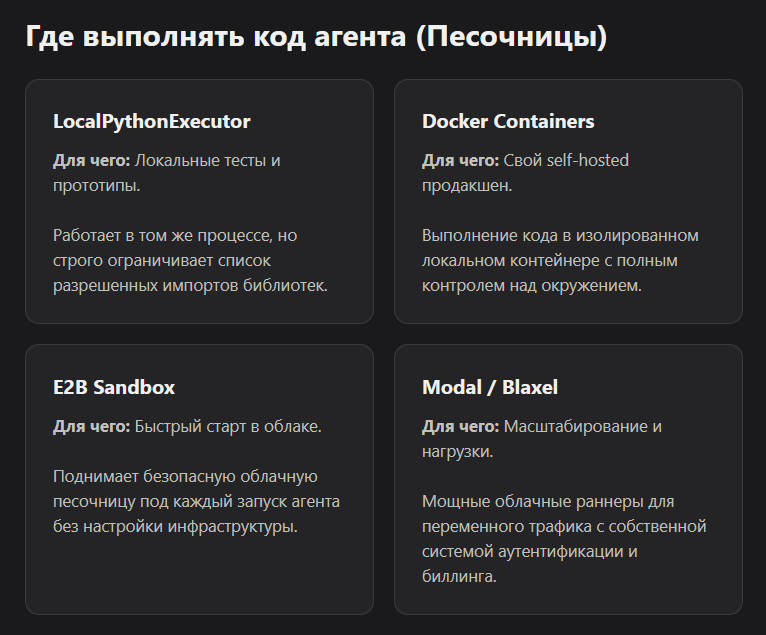Click the text 'Масштабирование и нагрузки'
Screen dimensions: 766x635
[542, 439]
